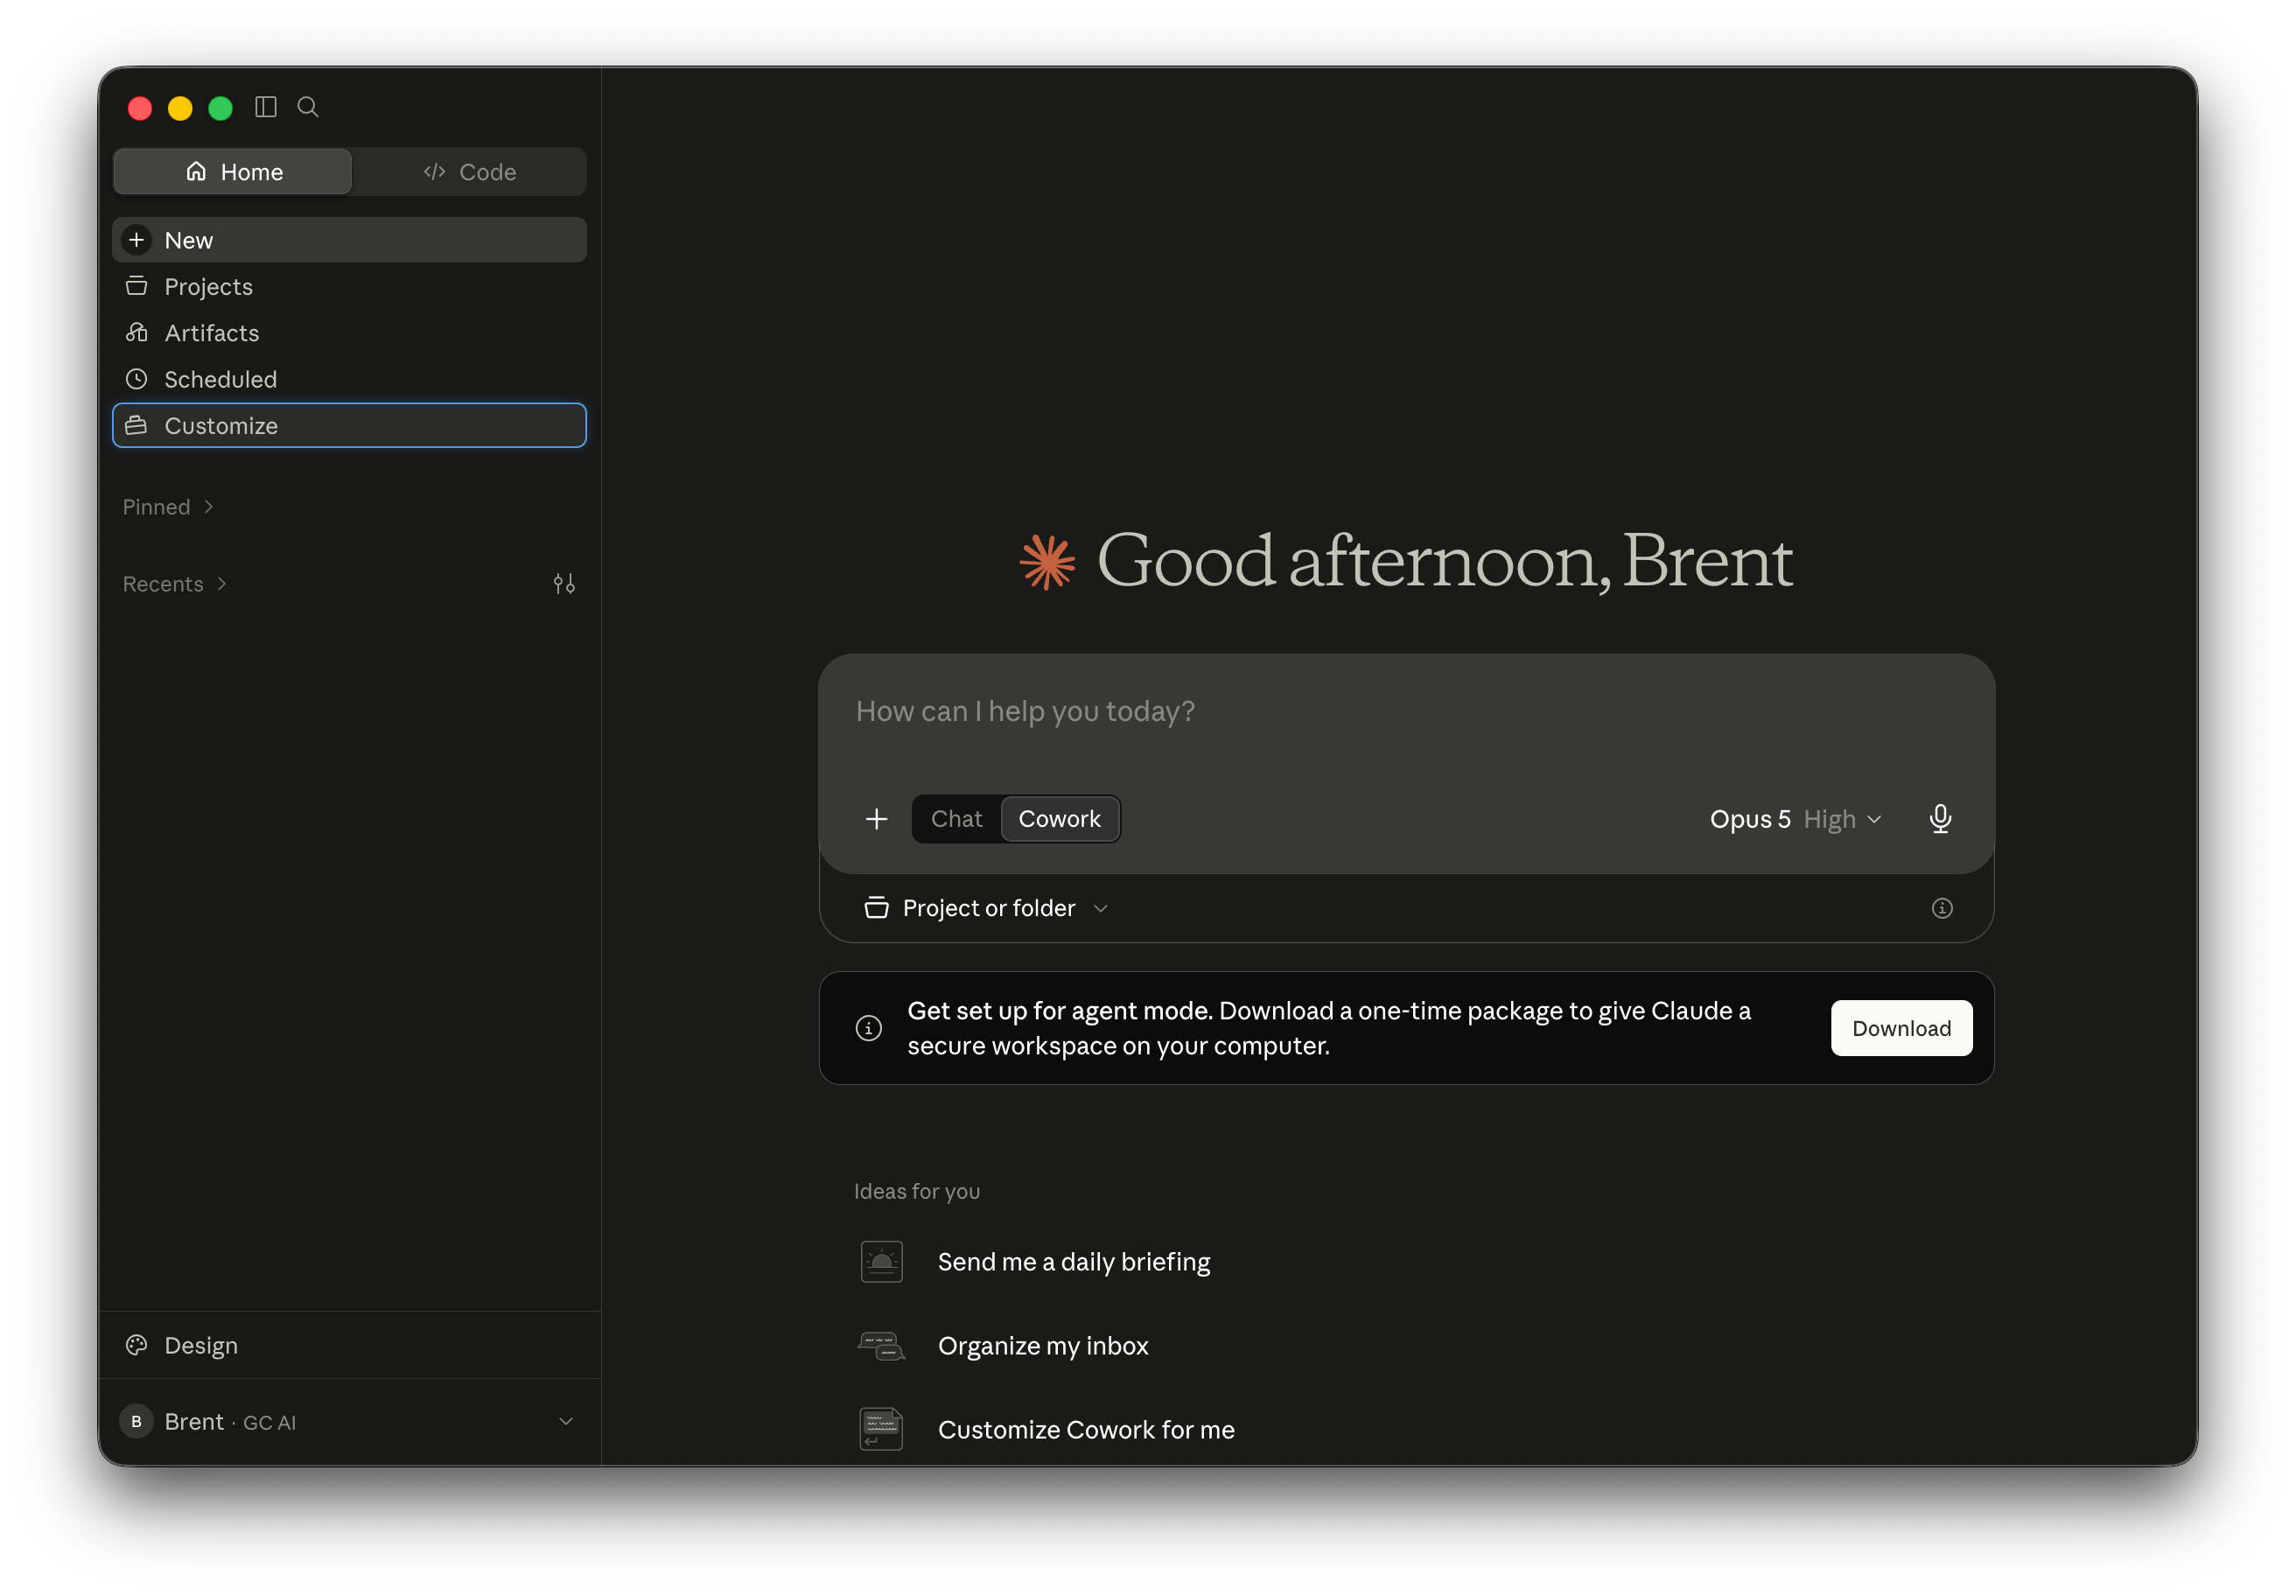
Task: Open Artifacts in the sidebar
Action: [x=349, y=333]
